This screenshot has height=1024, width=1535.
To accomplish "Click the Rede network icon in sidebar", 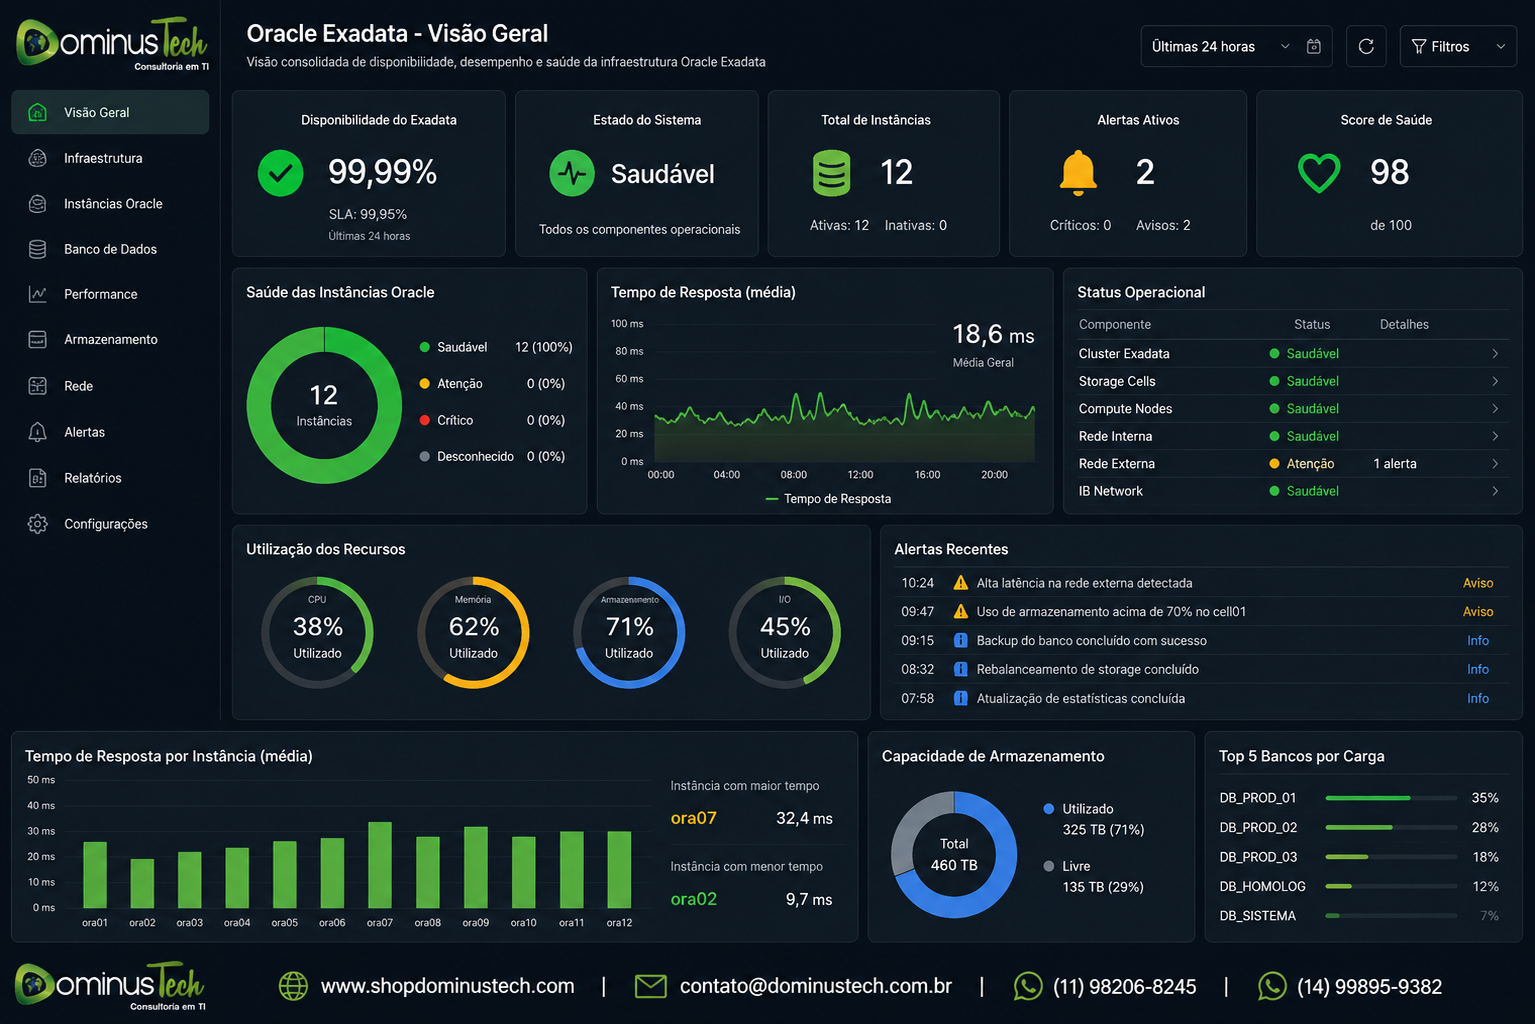I will [x=38, y=386].
